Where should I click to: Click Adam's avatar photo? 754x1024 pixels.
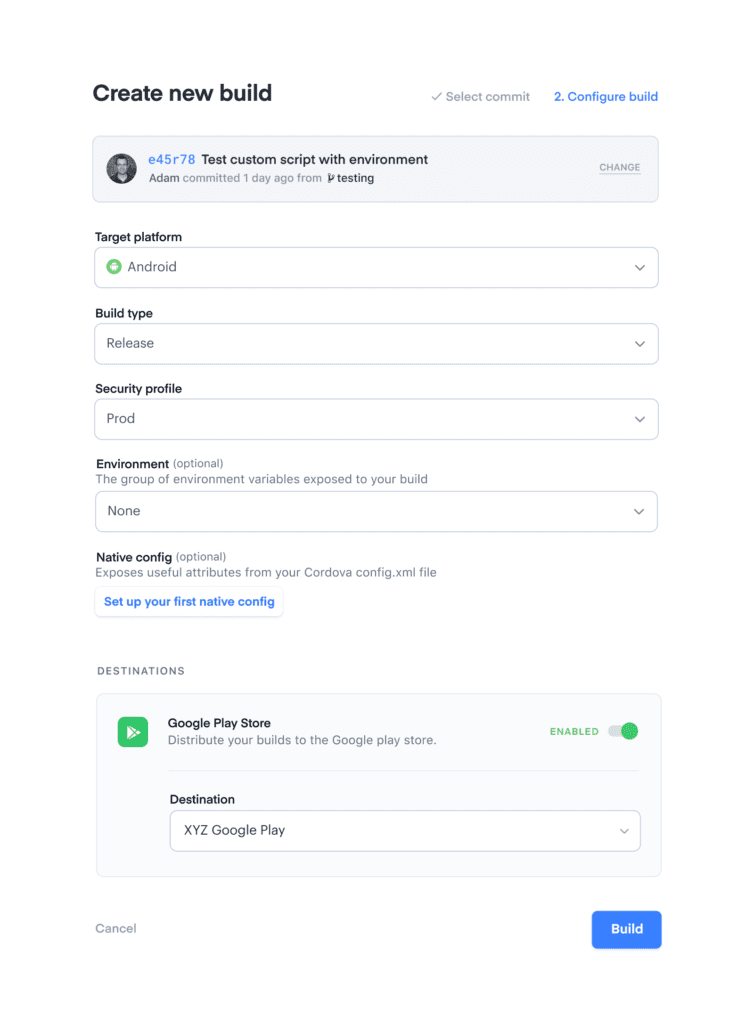pos(121,169)
